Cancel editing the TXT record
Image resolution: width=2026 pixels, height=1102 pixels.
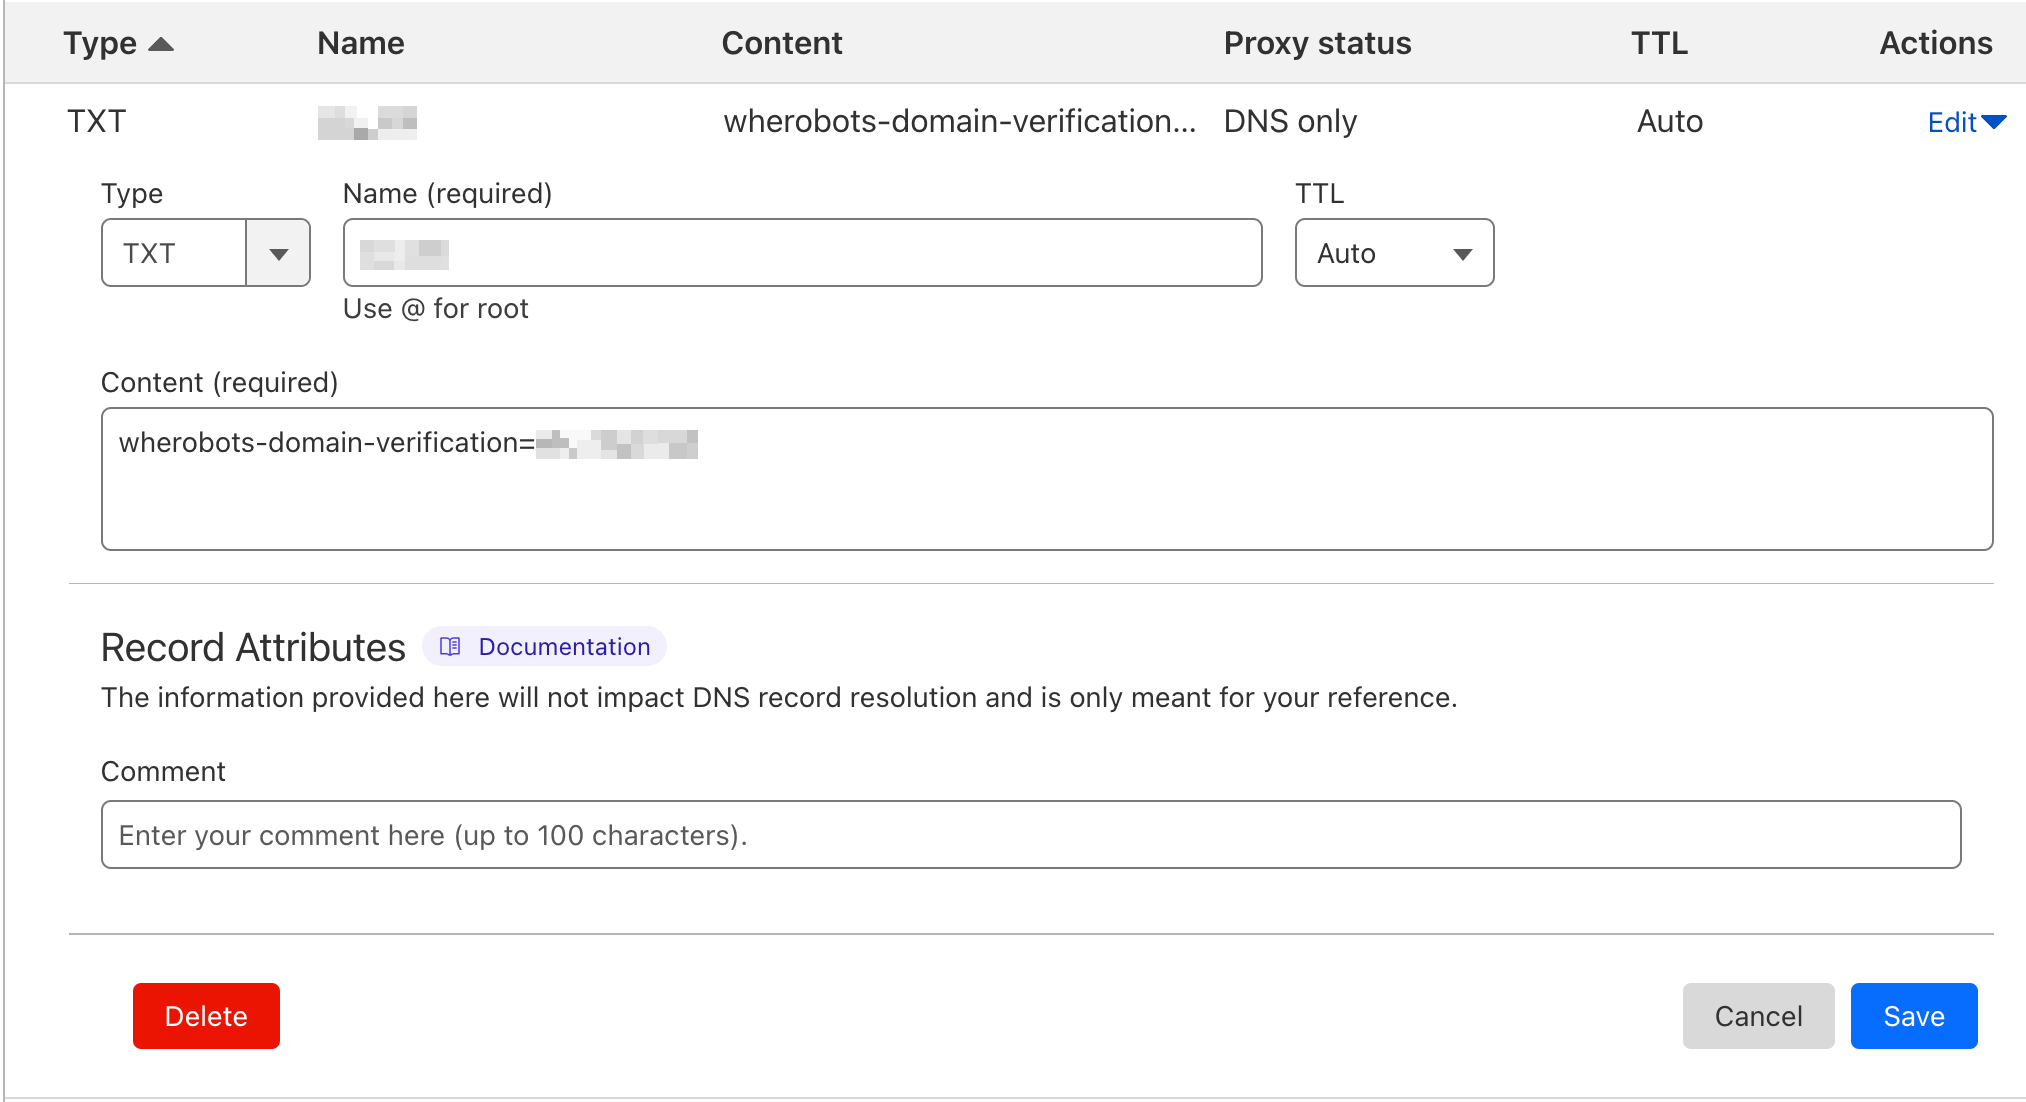click(x=1758, y=1016)
